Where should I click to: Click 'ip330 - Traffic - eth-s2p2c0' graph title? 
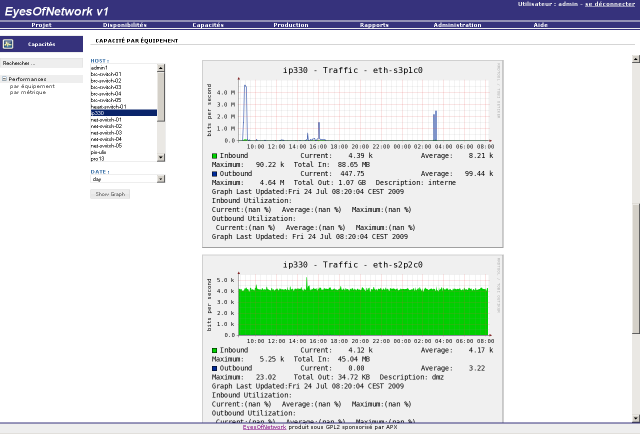[x=353, y=265]
